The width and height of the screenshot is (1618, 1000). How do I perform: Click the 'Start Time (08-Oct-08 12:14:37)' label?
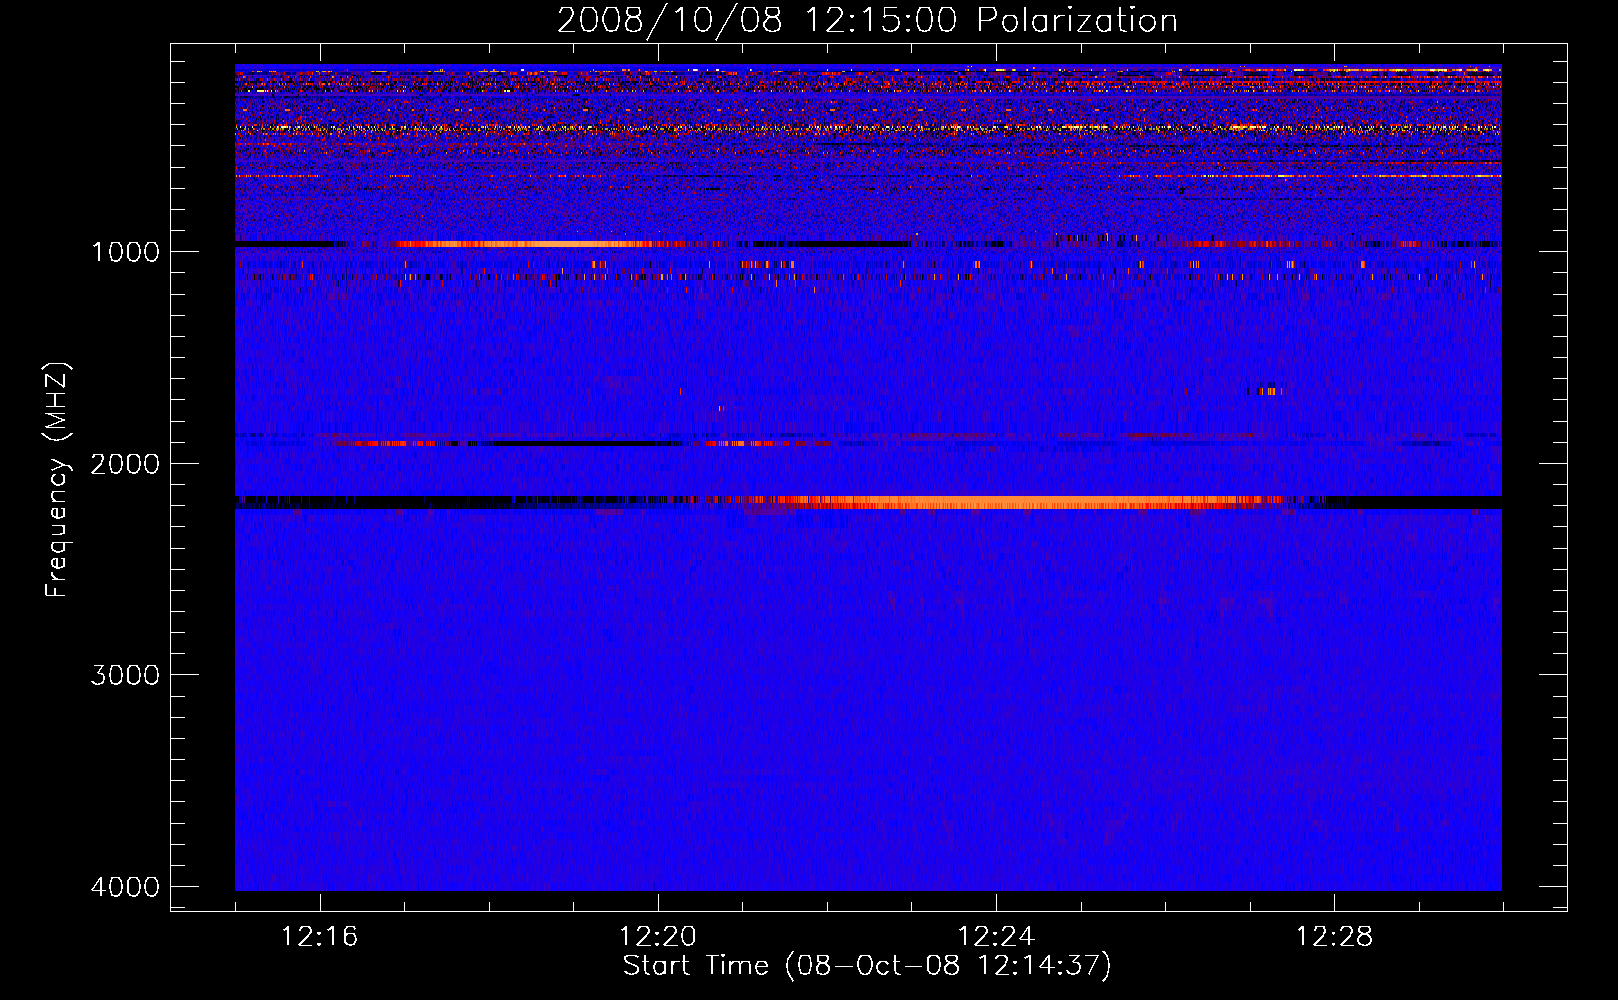tap(867, 966)
